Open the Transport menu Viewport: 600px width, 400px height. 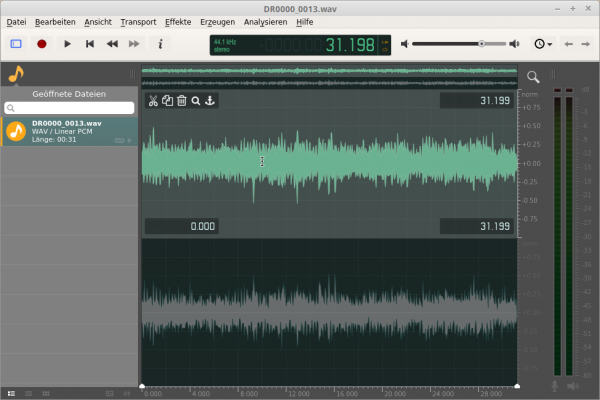138,22
